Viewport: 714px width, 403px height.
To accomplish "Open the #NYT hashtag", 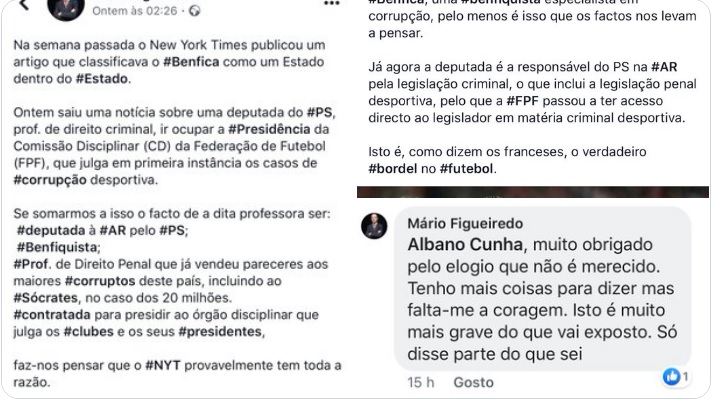I will tap(163, 365).
